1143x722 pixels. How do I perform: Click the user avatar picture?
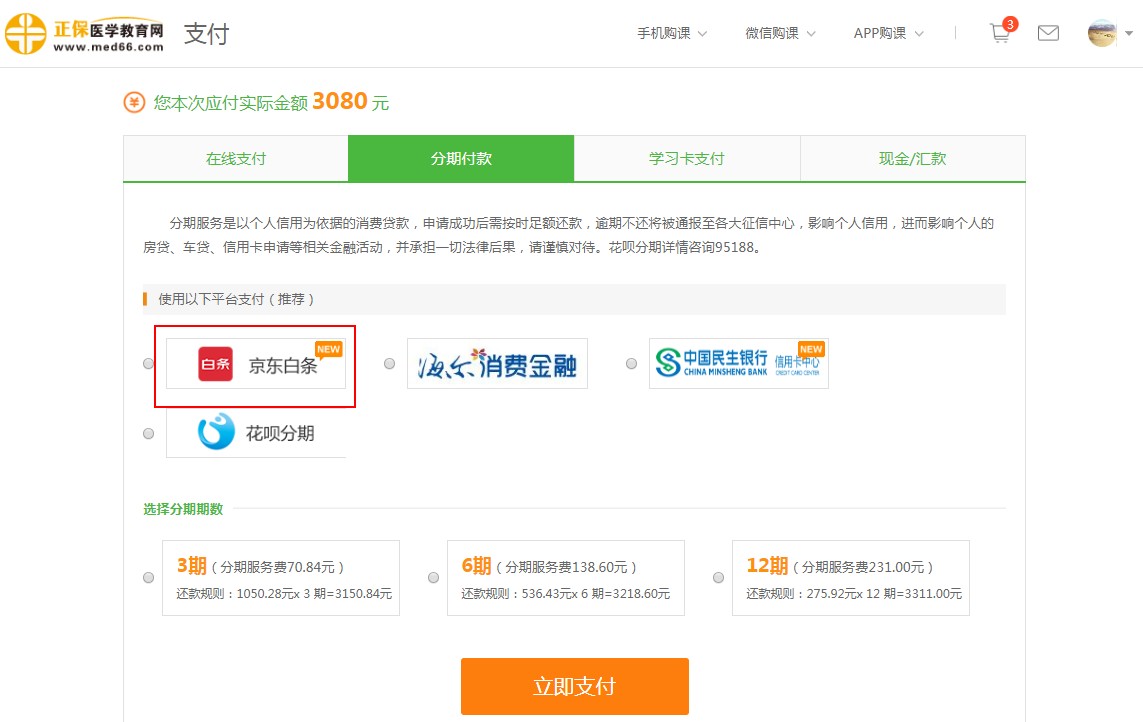[x=1102, y=33]
